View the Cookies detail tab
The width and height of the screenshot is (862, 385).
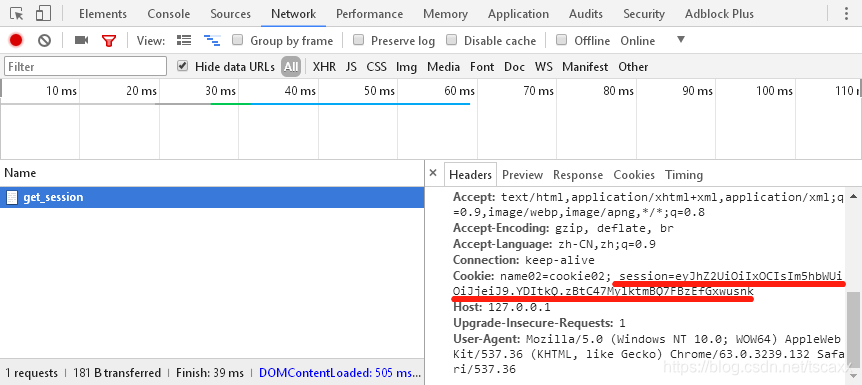634,174
